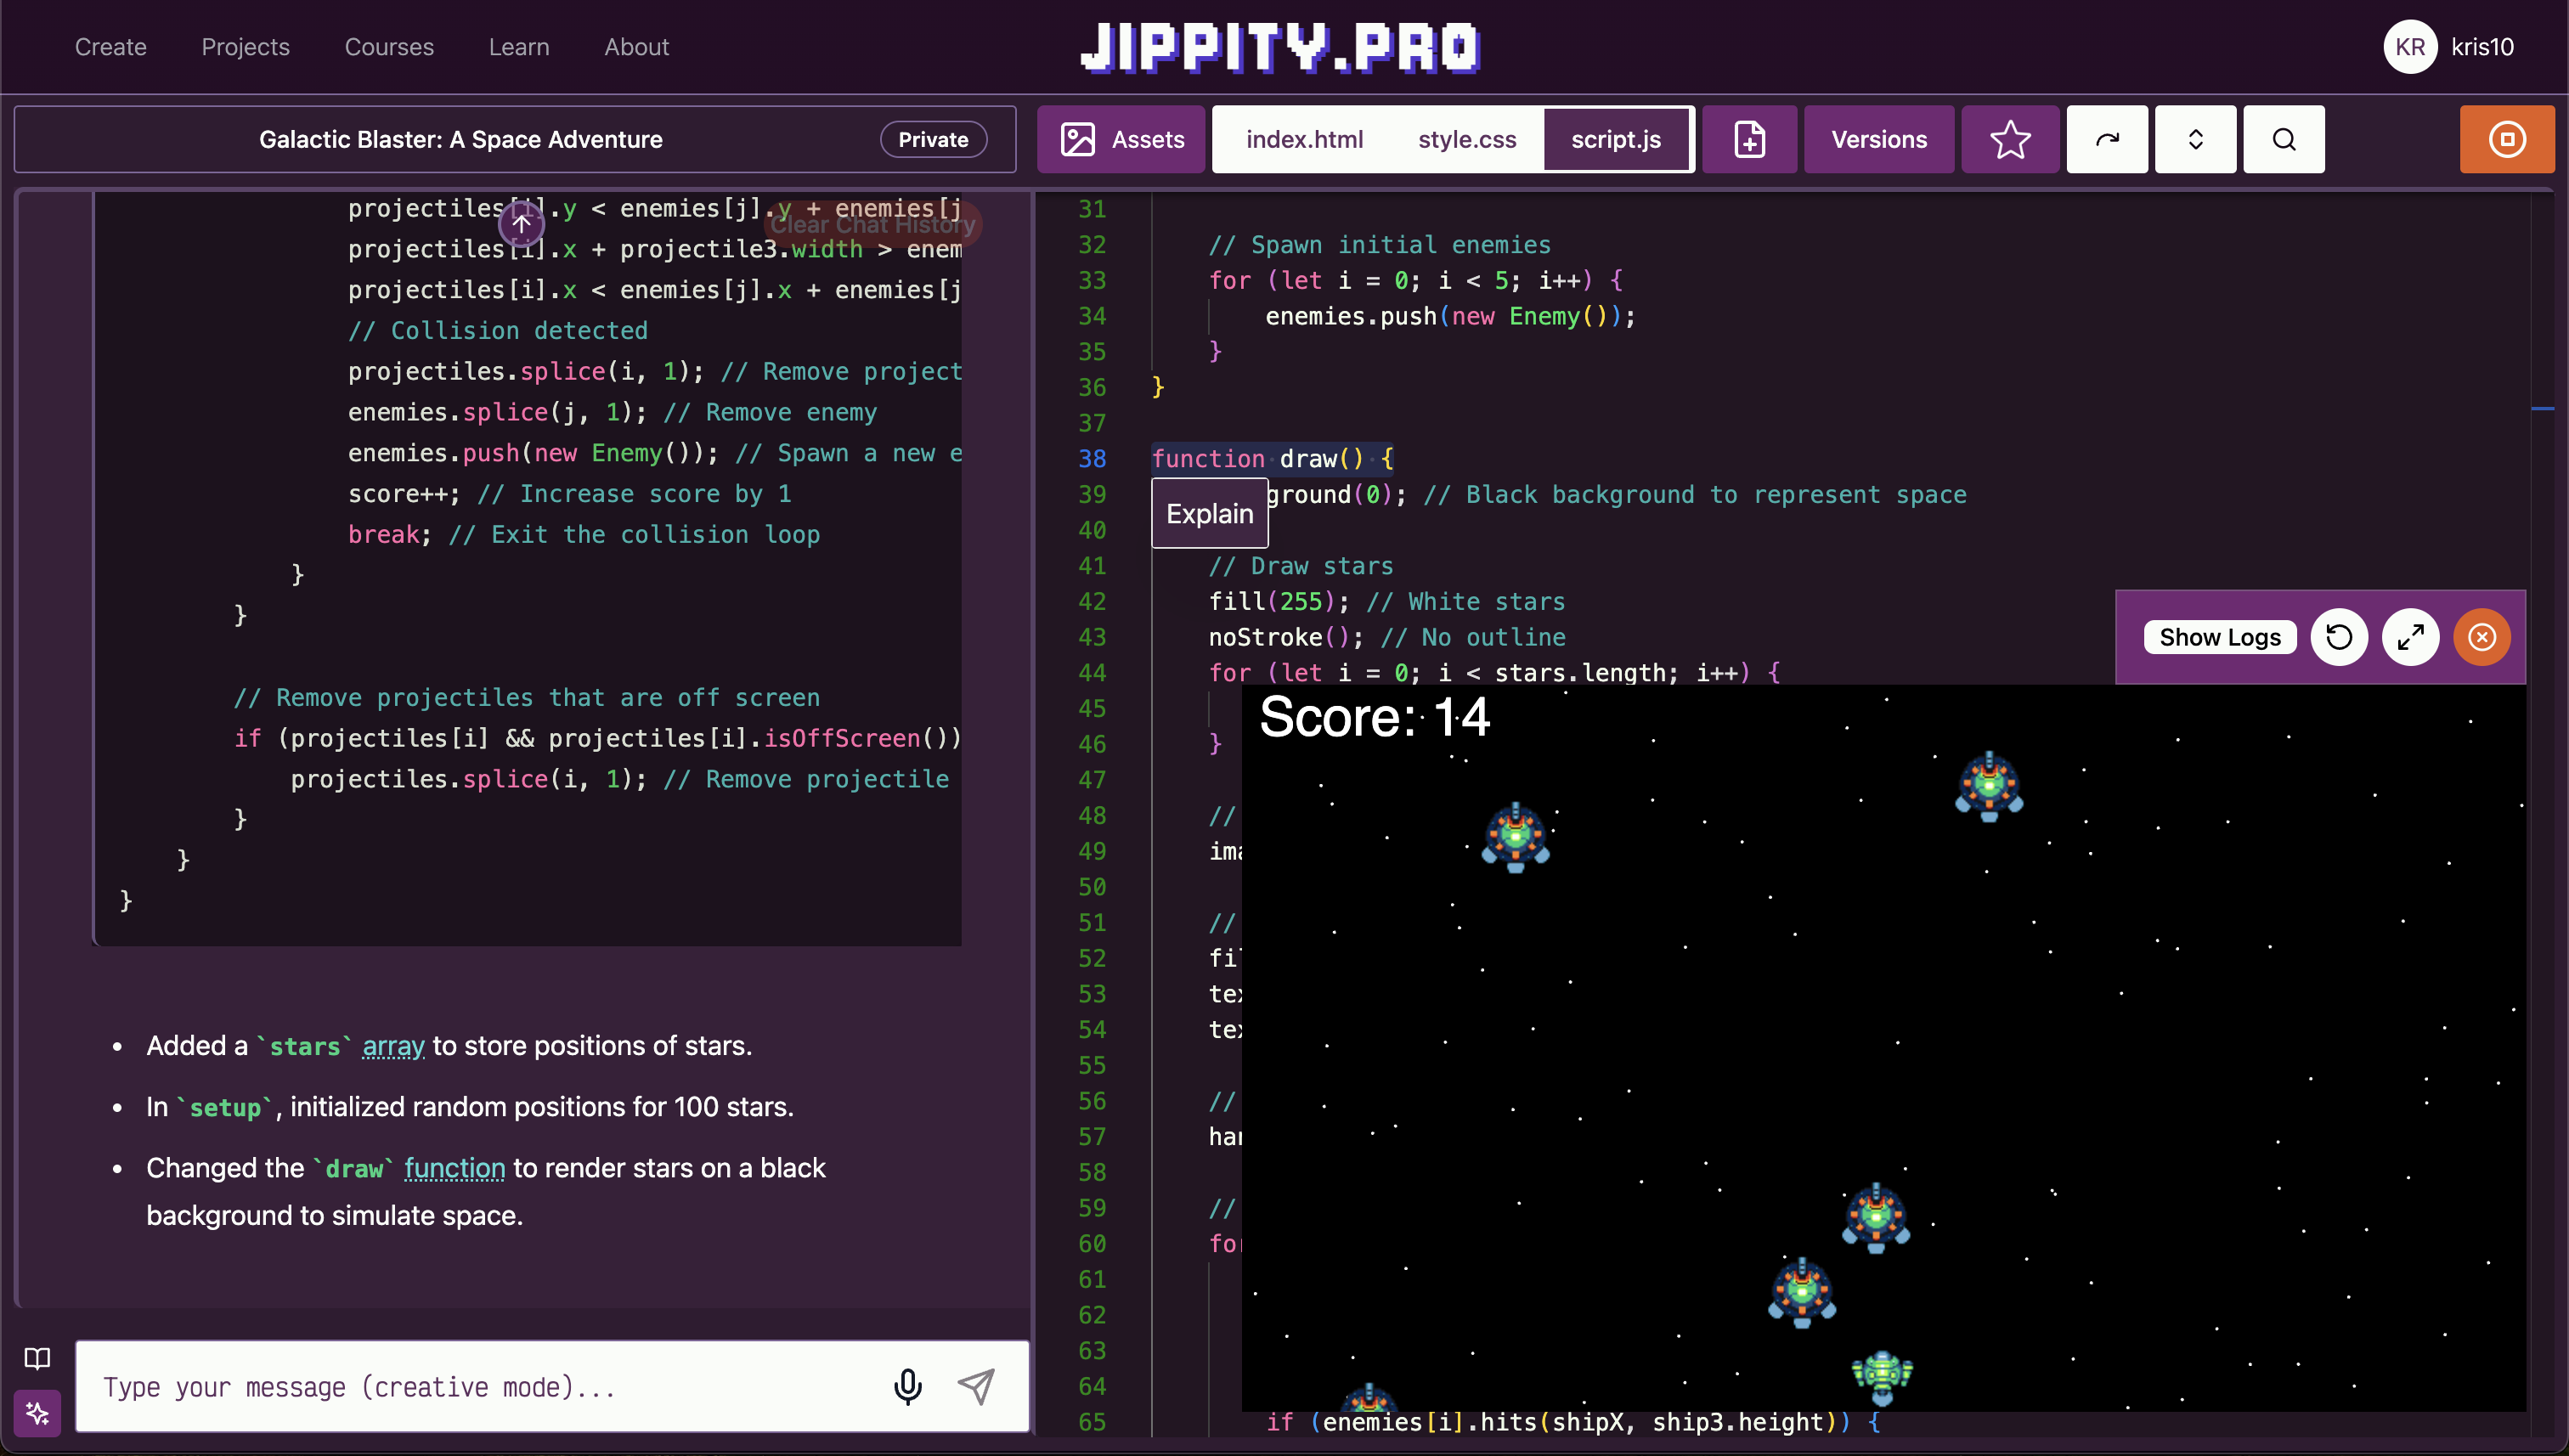Viewport: 2569px width, 1456px height.
Task: Toggle creative mode sparkle button
Action: (x=37, y=1413)
